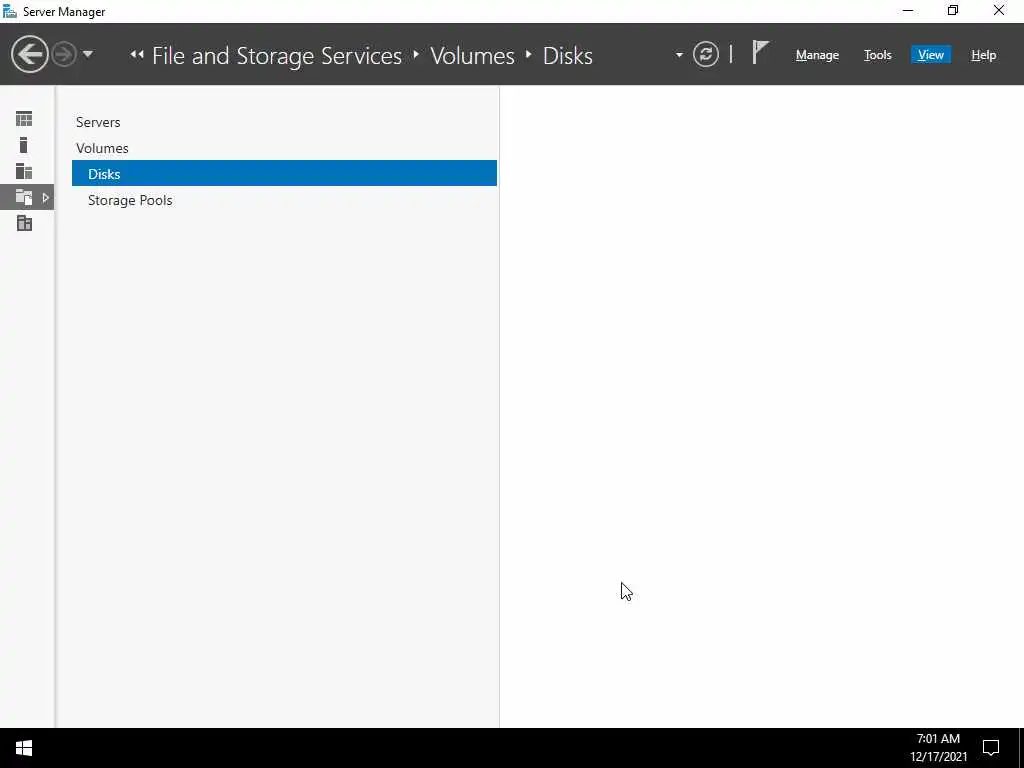Open the dropdown arrow left of Refresh
This screenshot has width=1024, height=768.
click(x=679, y=55)
